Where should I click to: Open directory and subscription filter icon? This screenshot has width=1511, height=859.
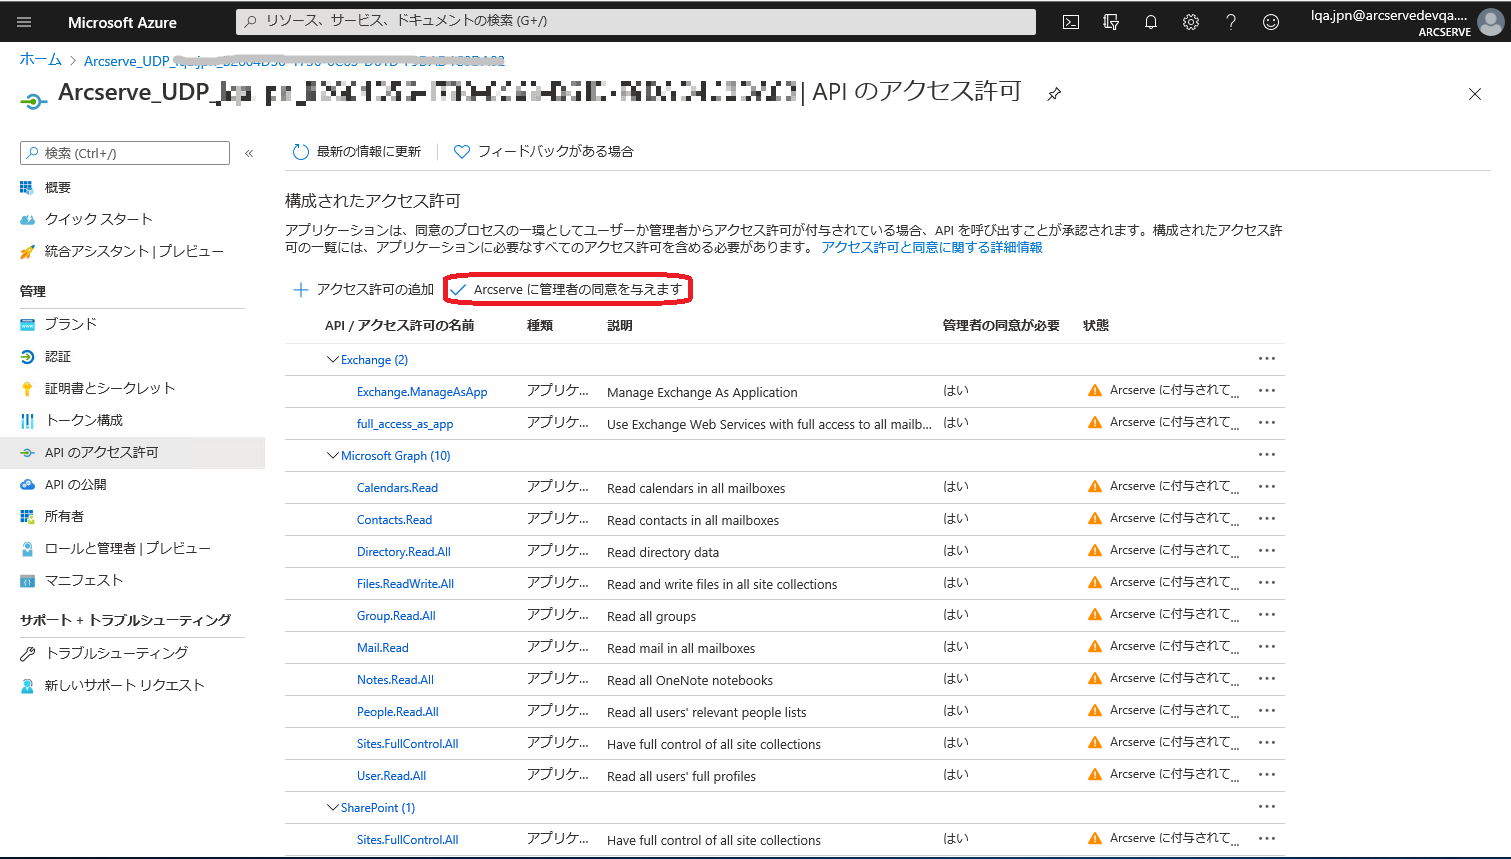[x=1111, y=22]
